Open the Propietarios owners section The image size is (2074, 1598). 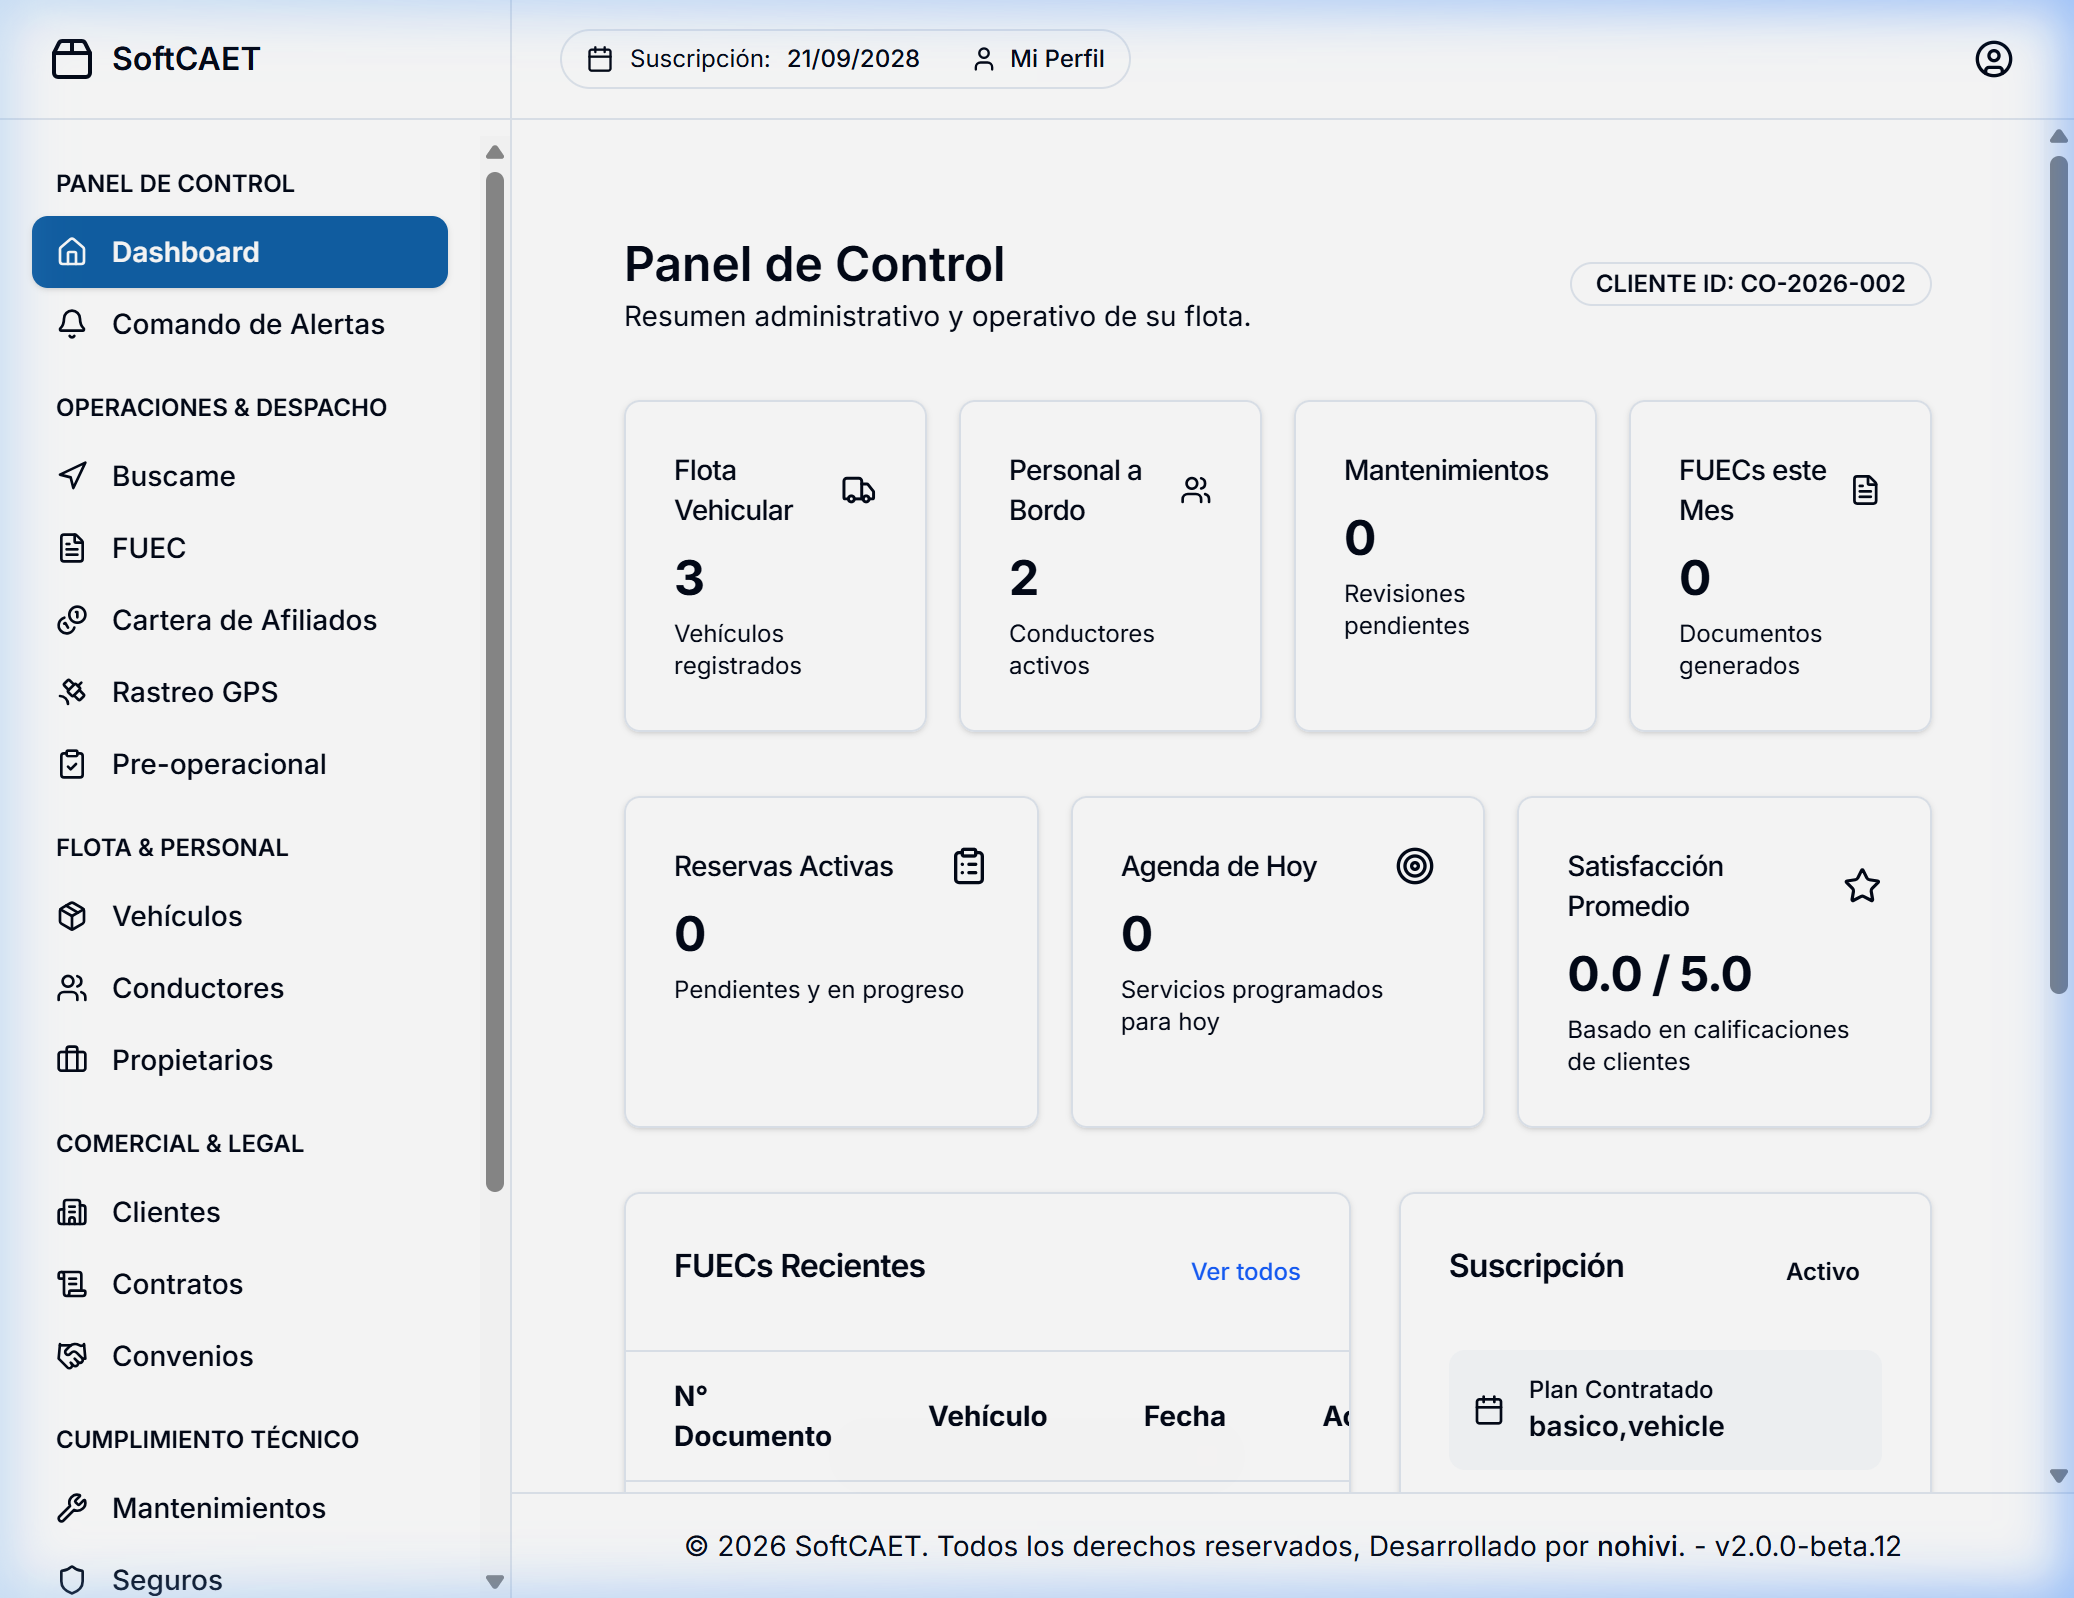tap(191, 1060)
